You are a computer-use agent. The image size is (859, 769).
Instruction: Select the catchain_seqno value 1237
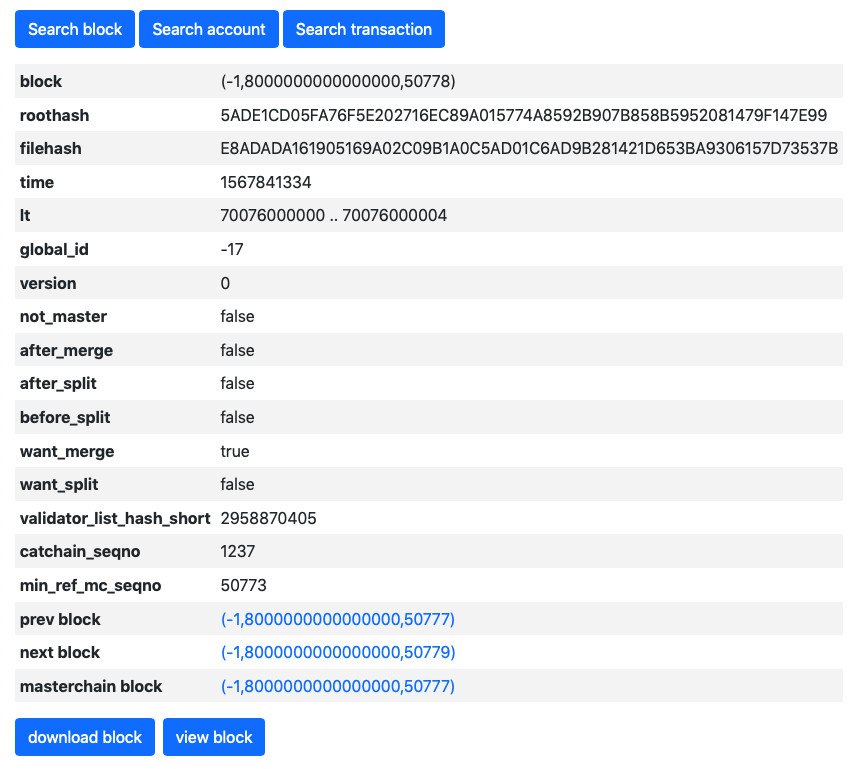pos(238,552)
